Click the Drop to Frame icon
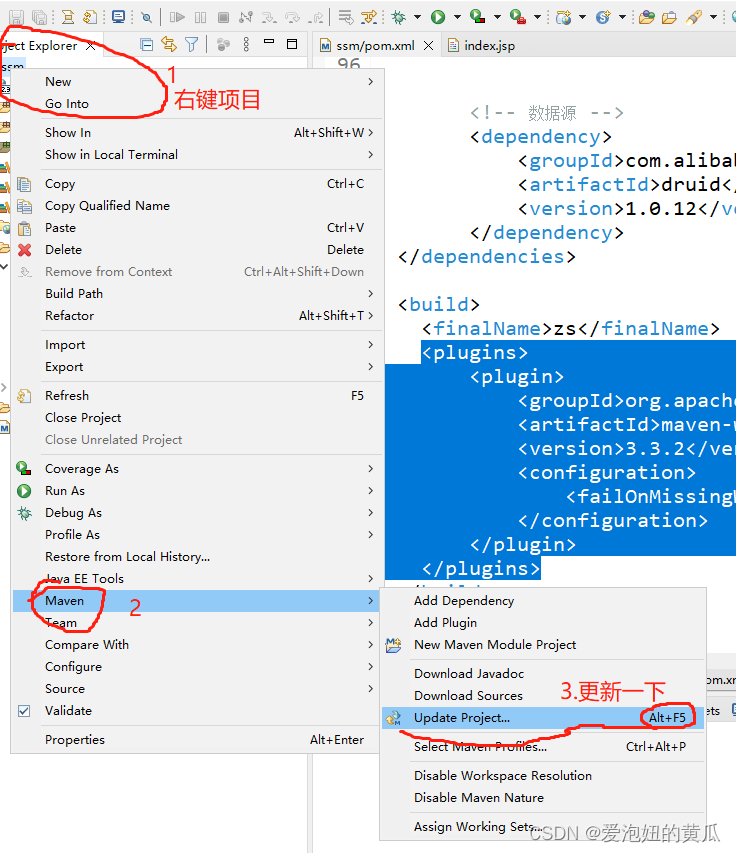 pyautogui.click(x=345, y=17)
